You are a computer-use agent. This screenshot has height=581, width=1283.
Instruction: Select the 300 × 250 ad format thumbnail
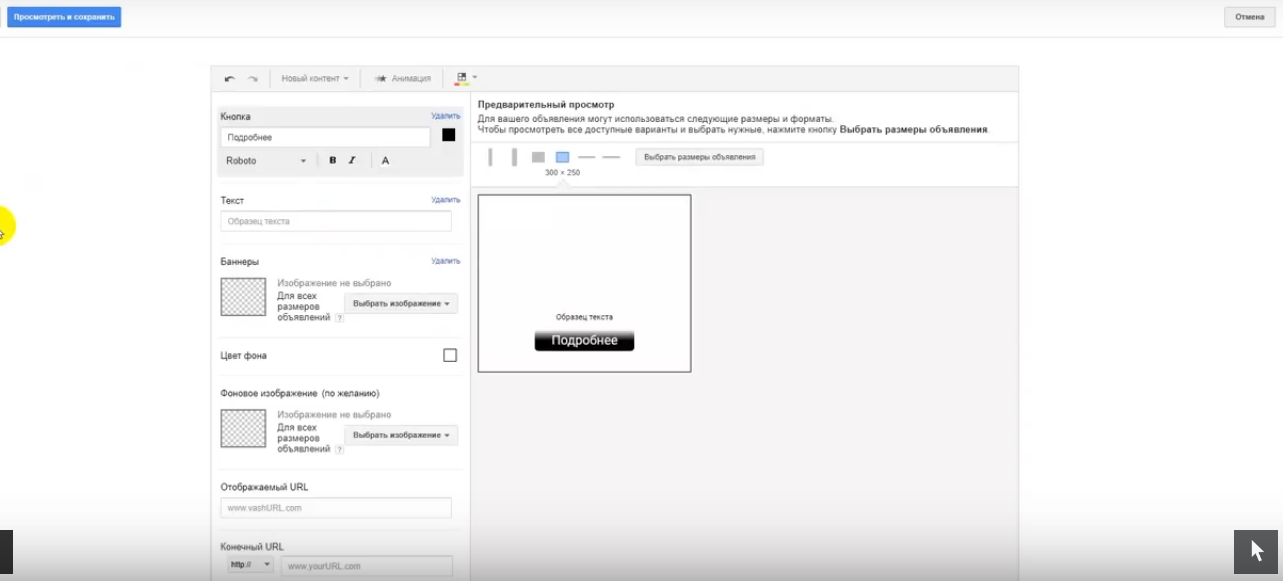tap(562, 156)
